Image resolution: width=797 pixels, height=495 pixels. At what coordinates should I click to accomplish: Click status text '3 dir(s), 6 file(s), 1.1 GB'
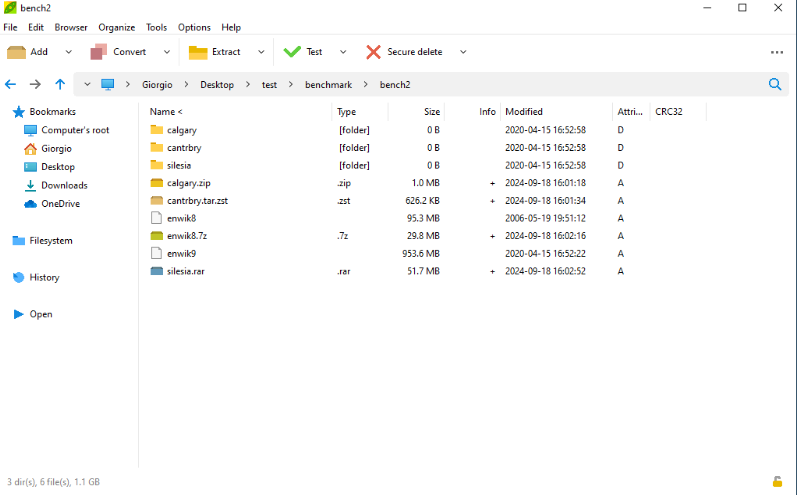click(x=53, y=482)
